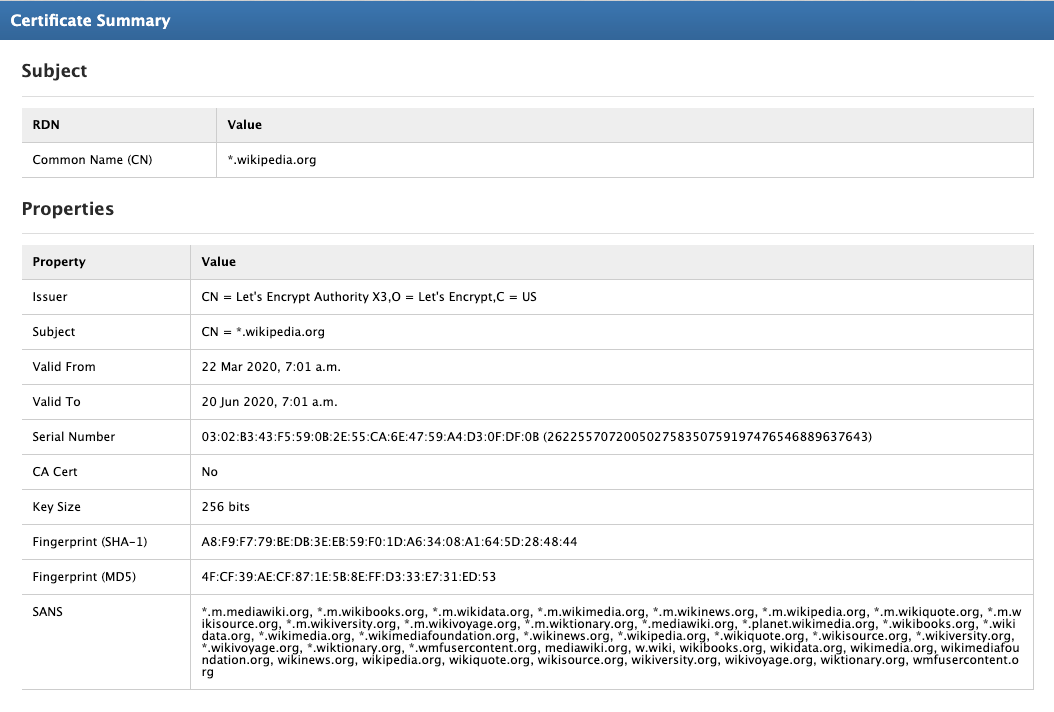Select the SANS domain list text
Viewport: 1054px width, 712px height.
[611, 641]
